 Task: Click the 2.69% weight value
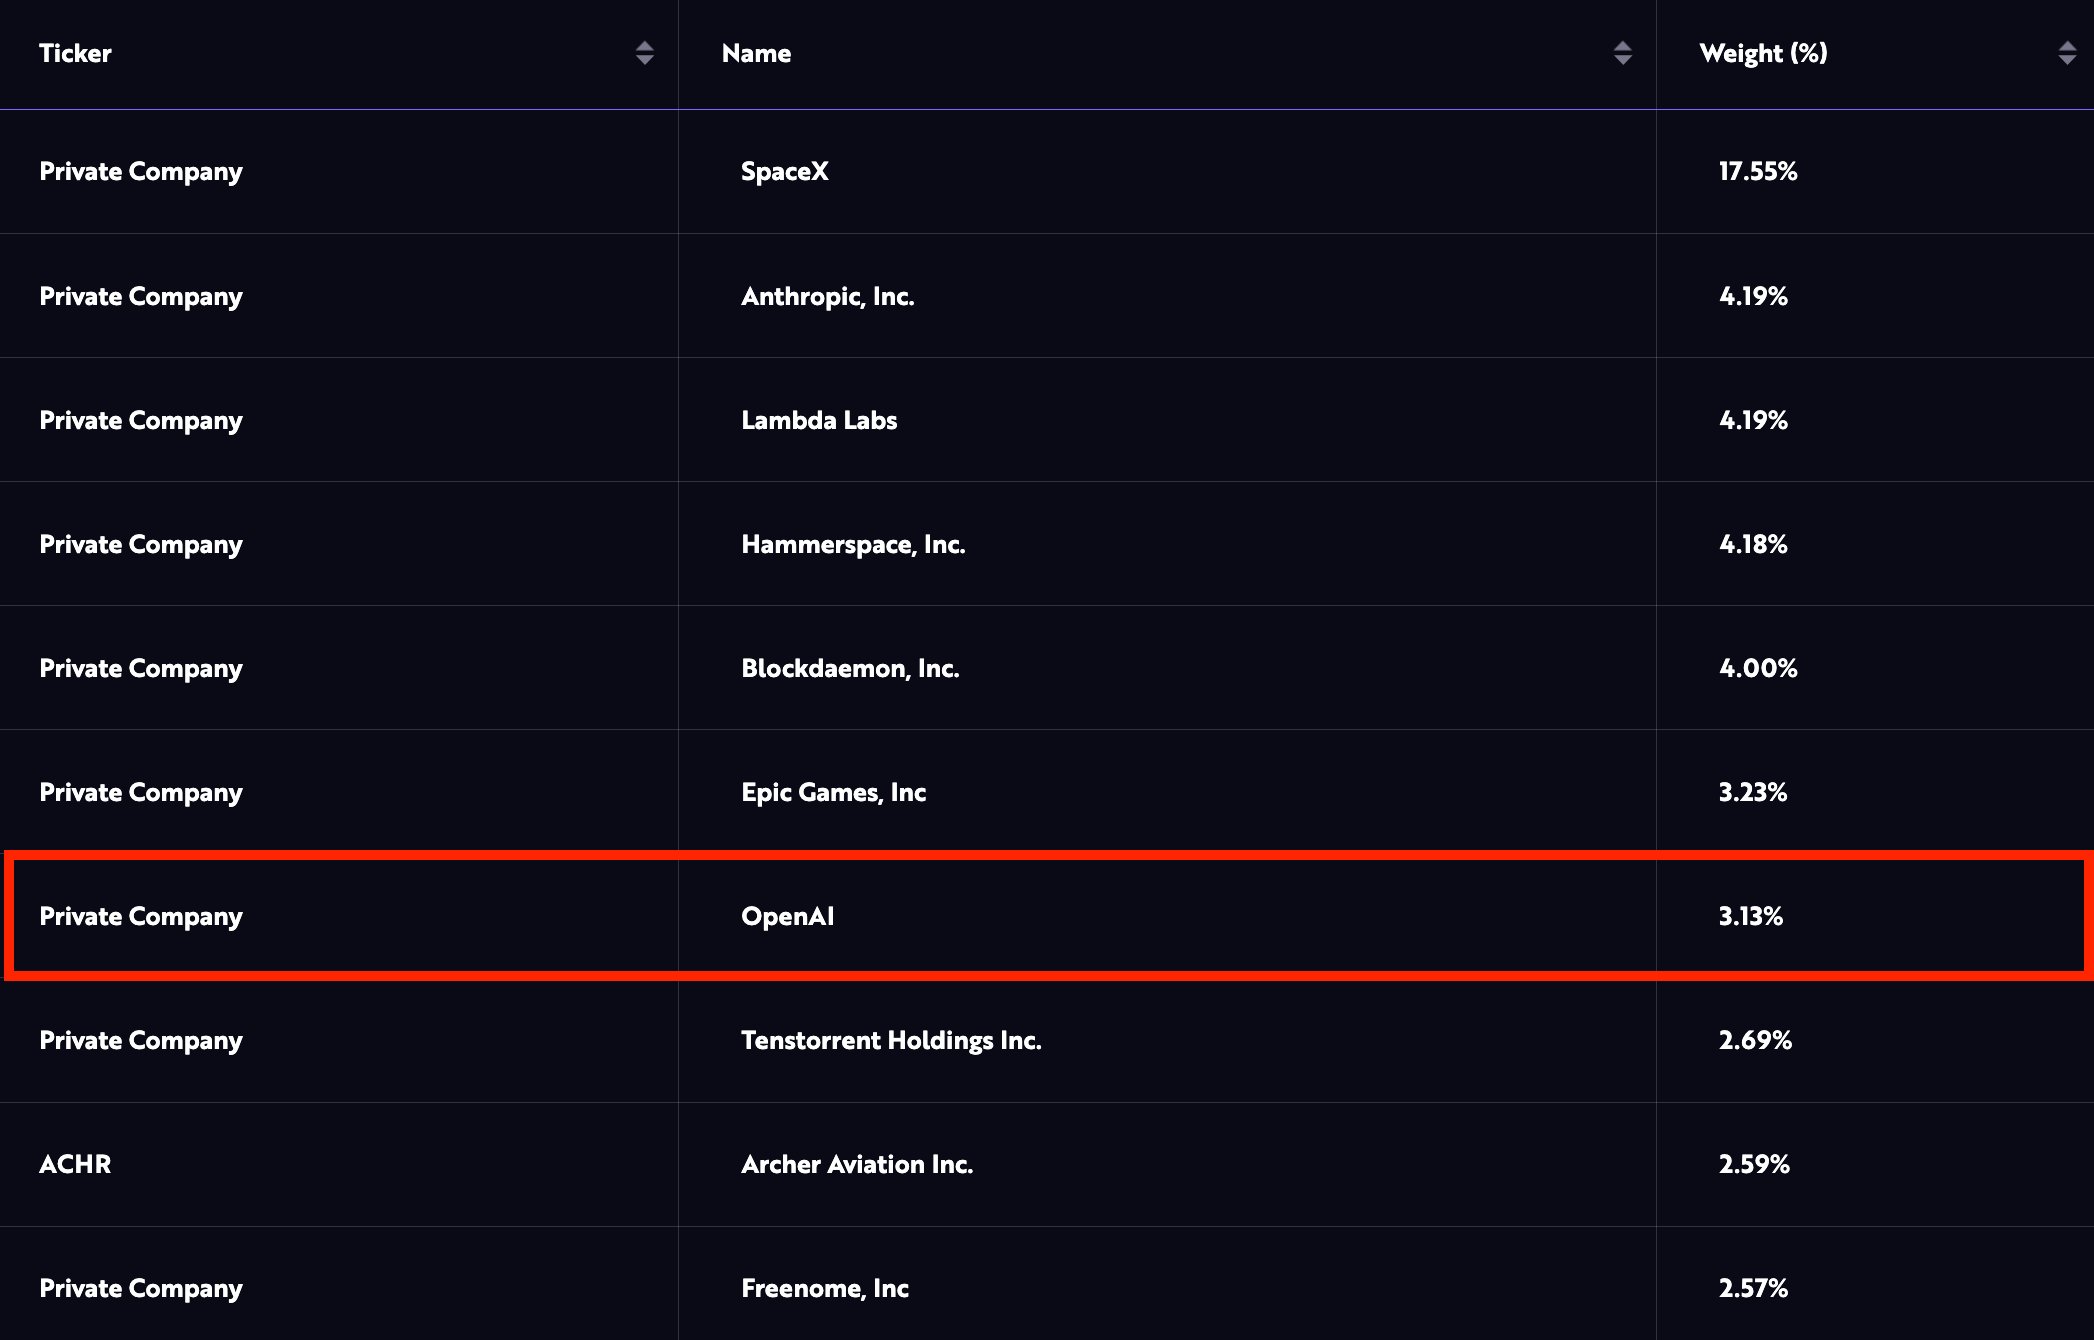click(x=1755, y=1040)
